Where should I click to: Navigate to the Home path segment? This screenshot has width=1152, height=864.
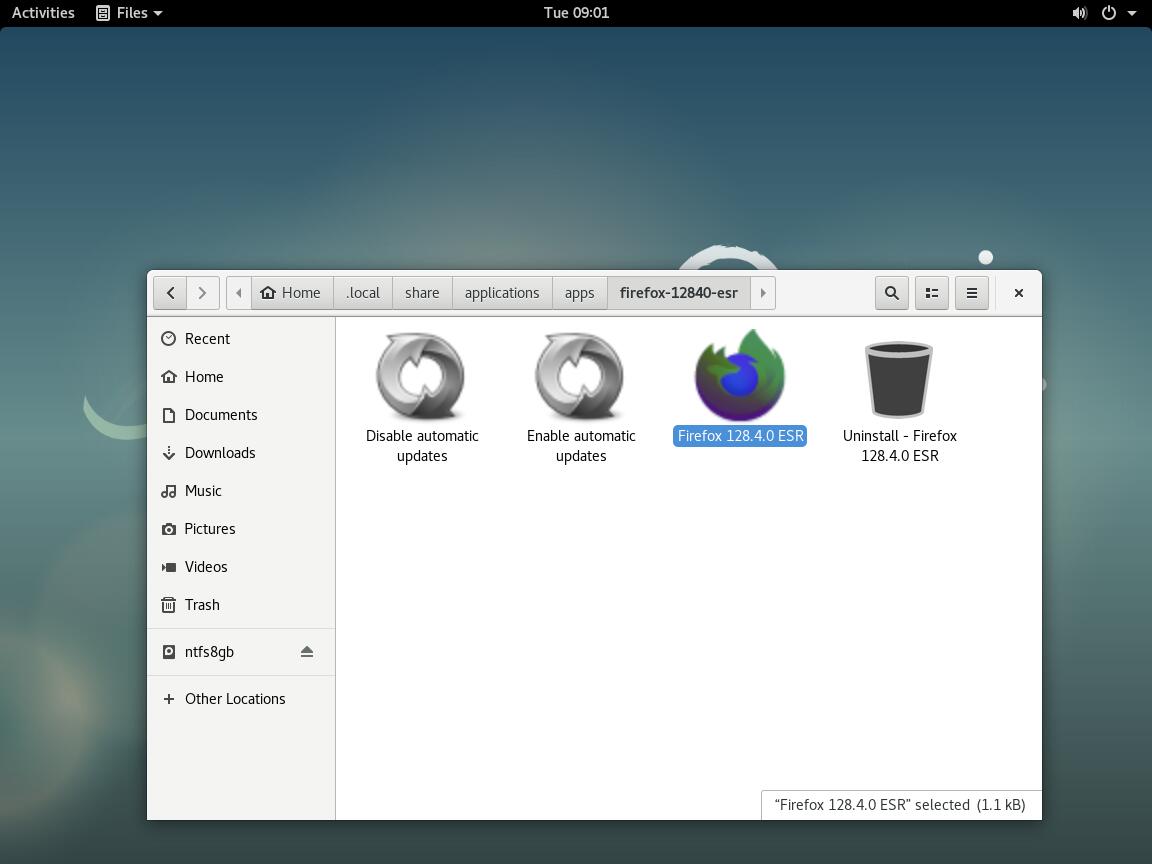(292, 293)
